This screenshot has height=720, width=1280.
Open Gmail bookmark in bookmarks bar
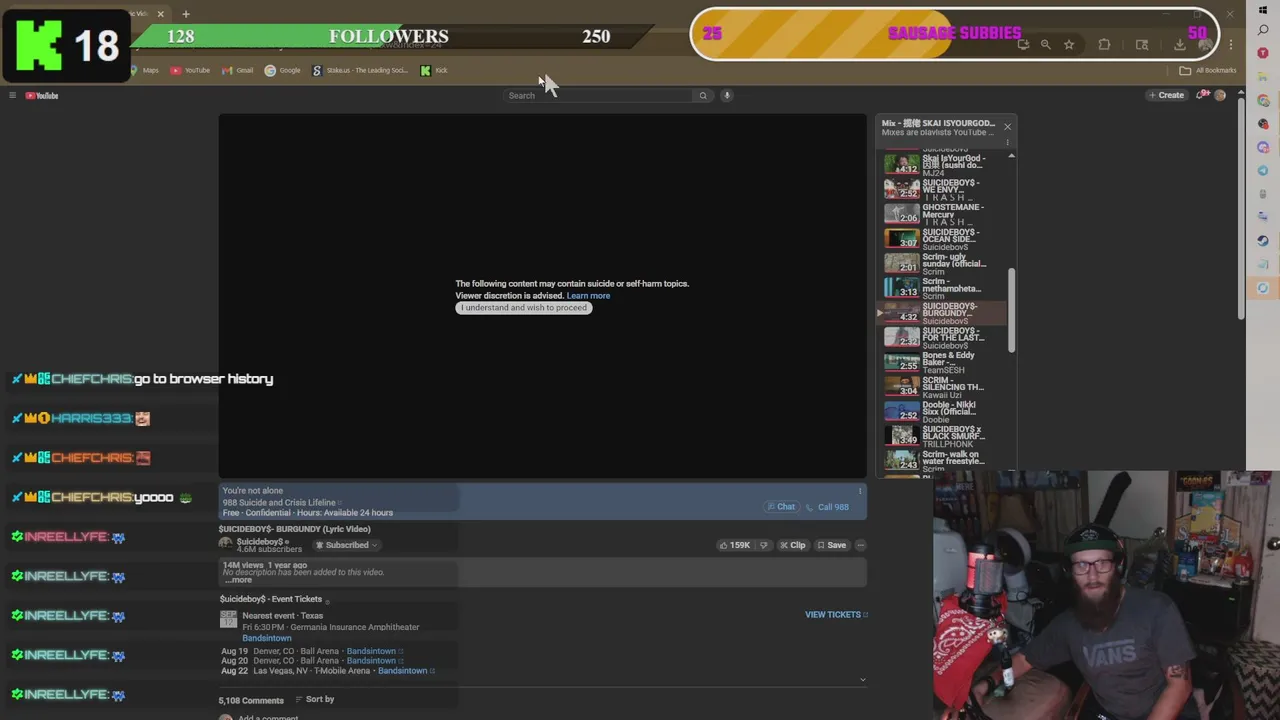pos(238,70)
